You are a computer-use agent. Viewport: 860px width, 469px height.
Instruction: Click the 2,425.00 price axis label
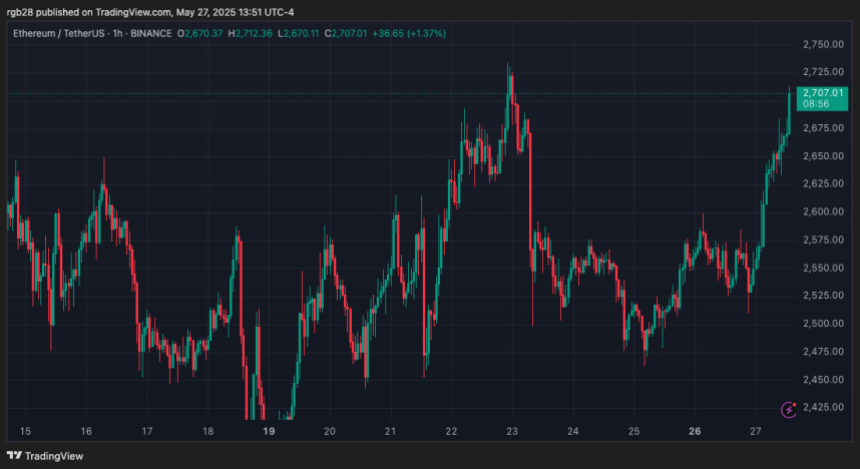pos(821,408)
